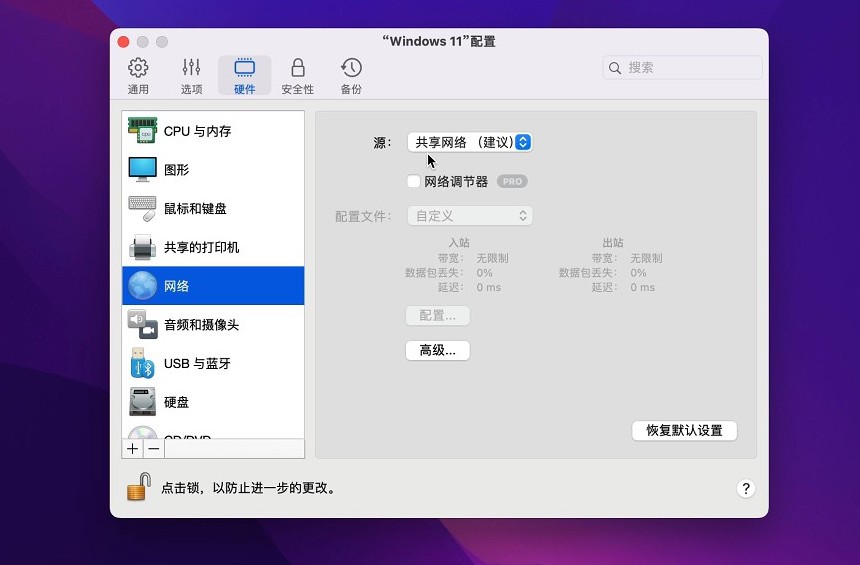Viewport: 860px width, 565px height.
Task: Select the 硬件 (Hardware) tab
Action: [244, 76]
